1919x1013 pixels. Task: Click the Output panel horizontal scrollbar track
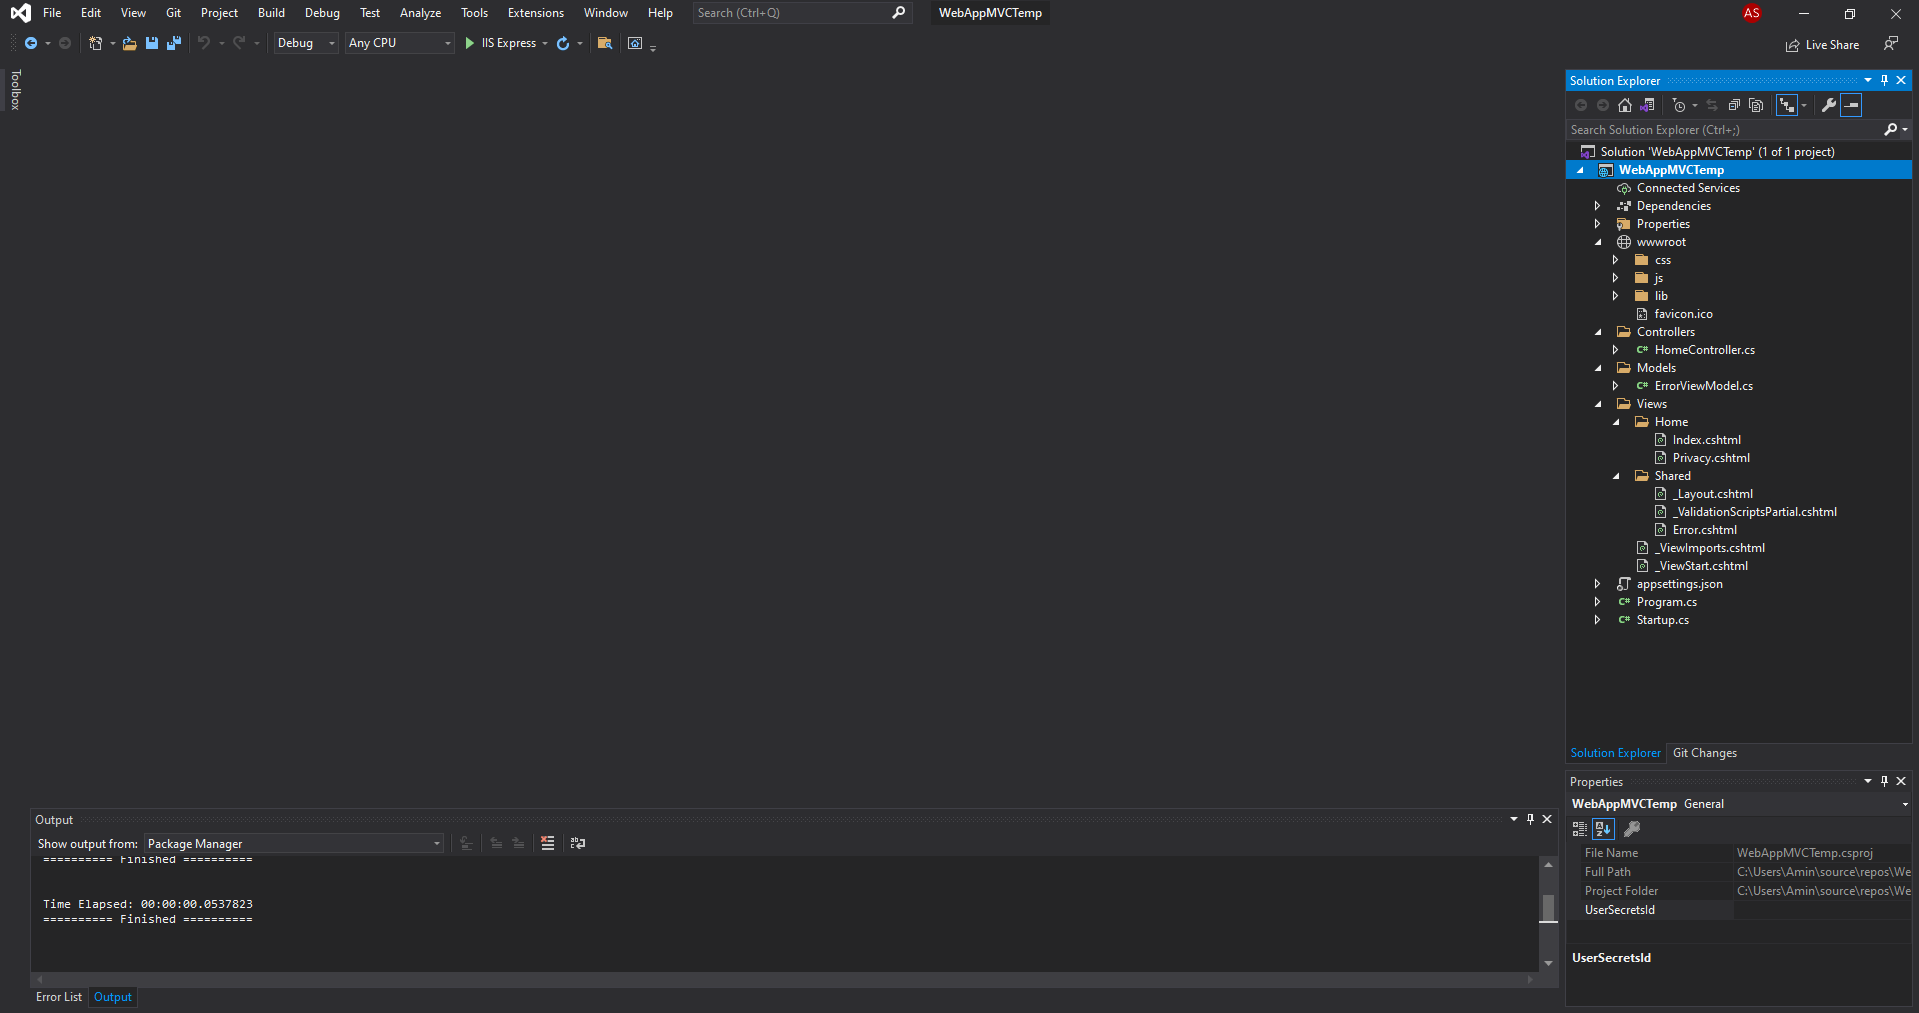pos(784,980)
